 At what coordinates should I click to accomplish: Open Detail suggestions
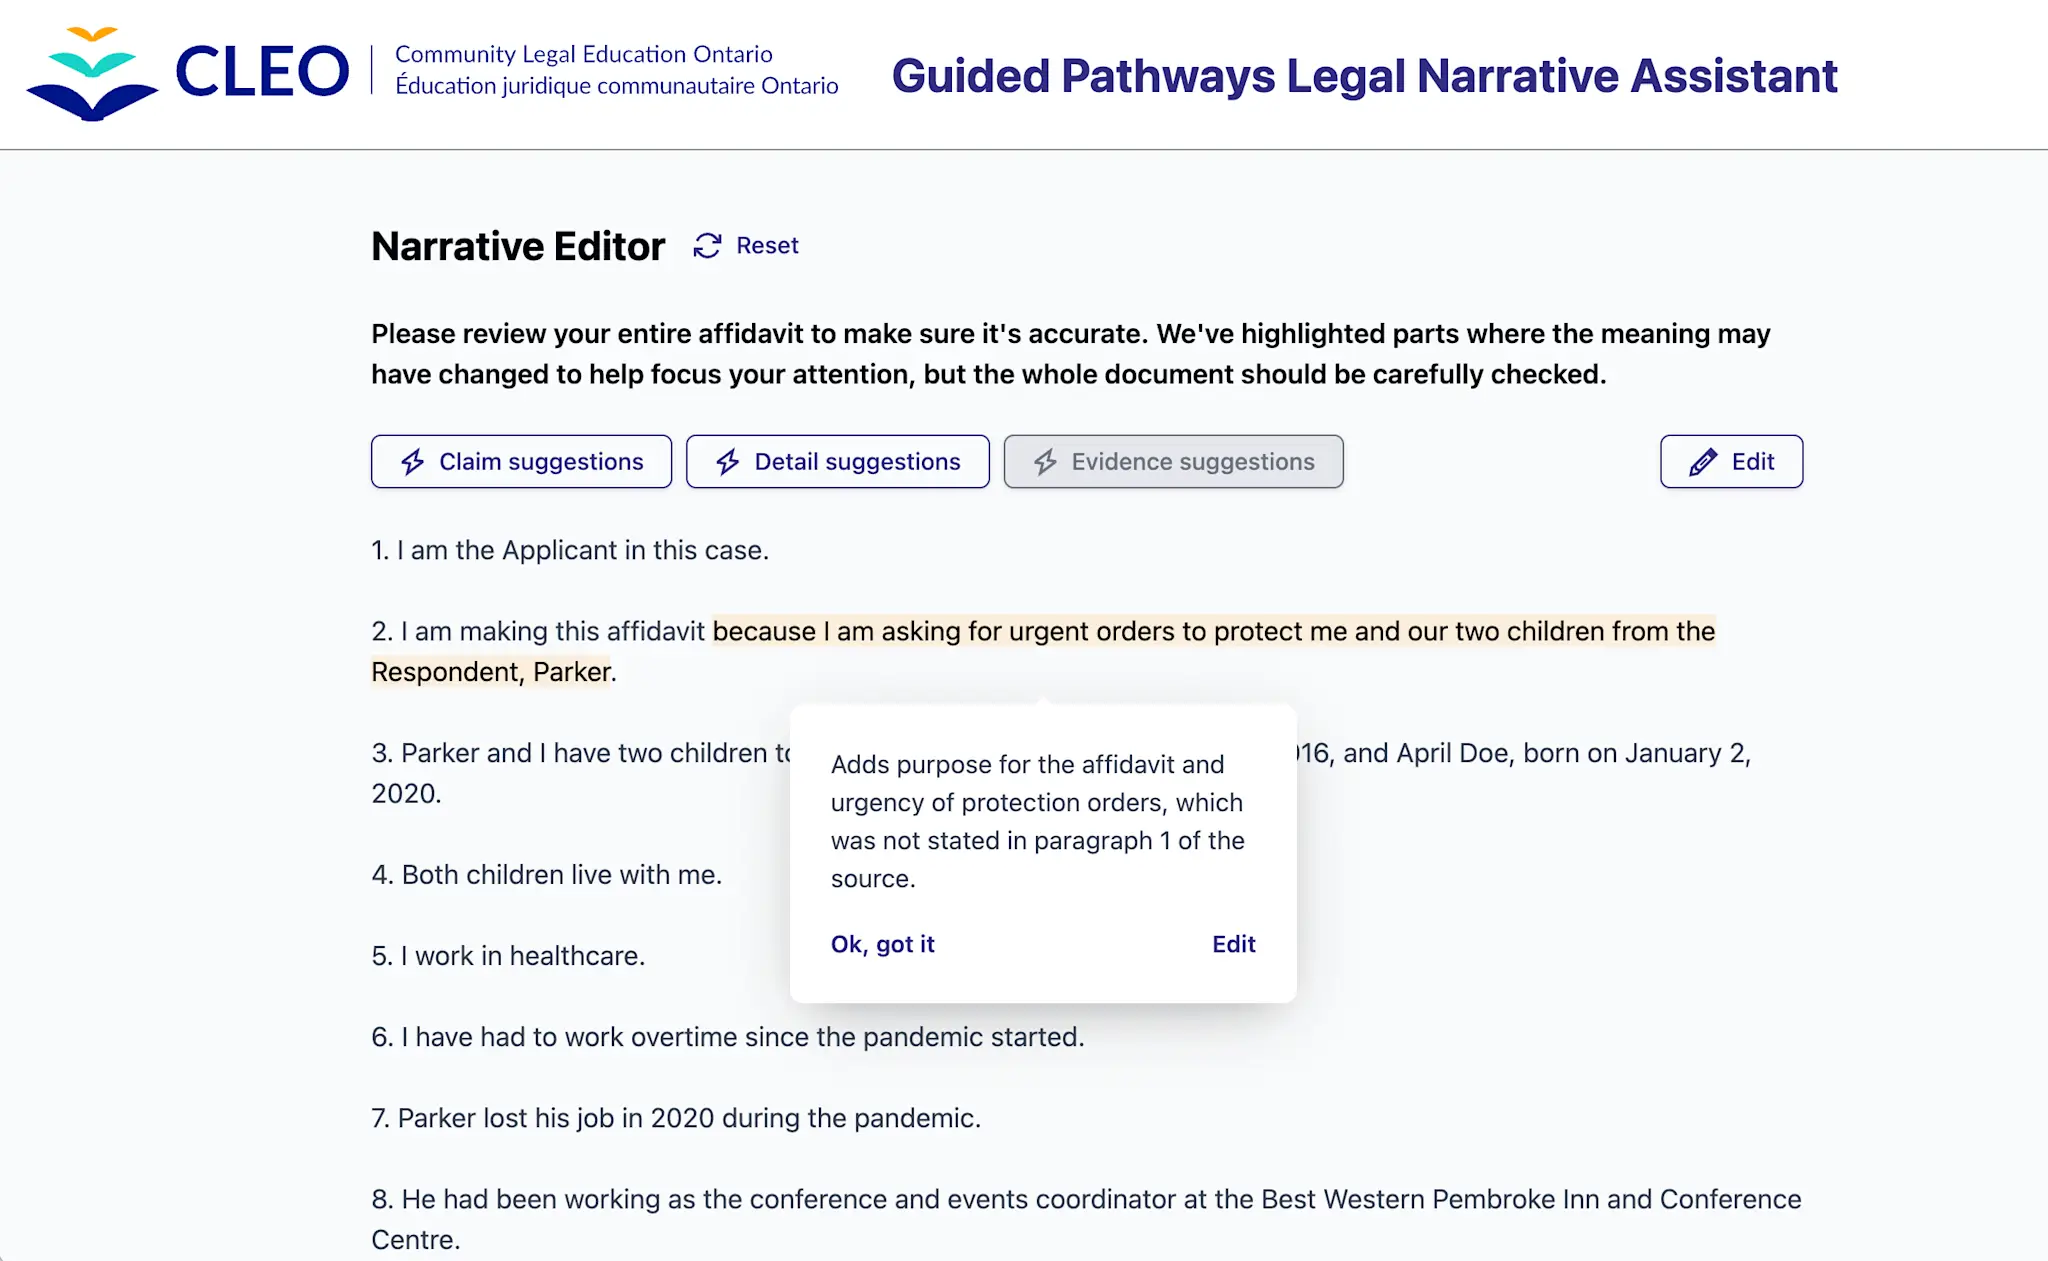[838, 461]
